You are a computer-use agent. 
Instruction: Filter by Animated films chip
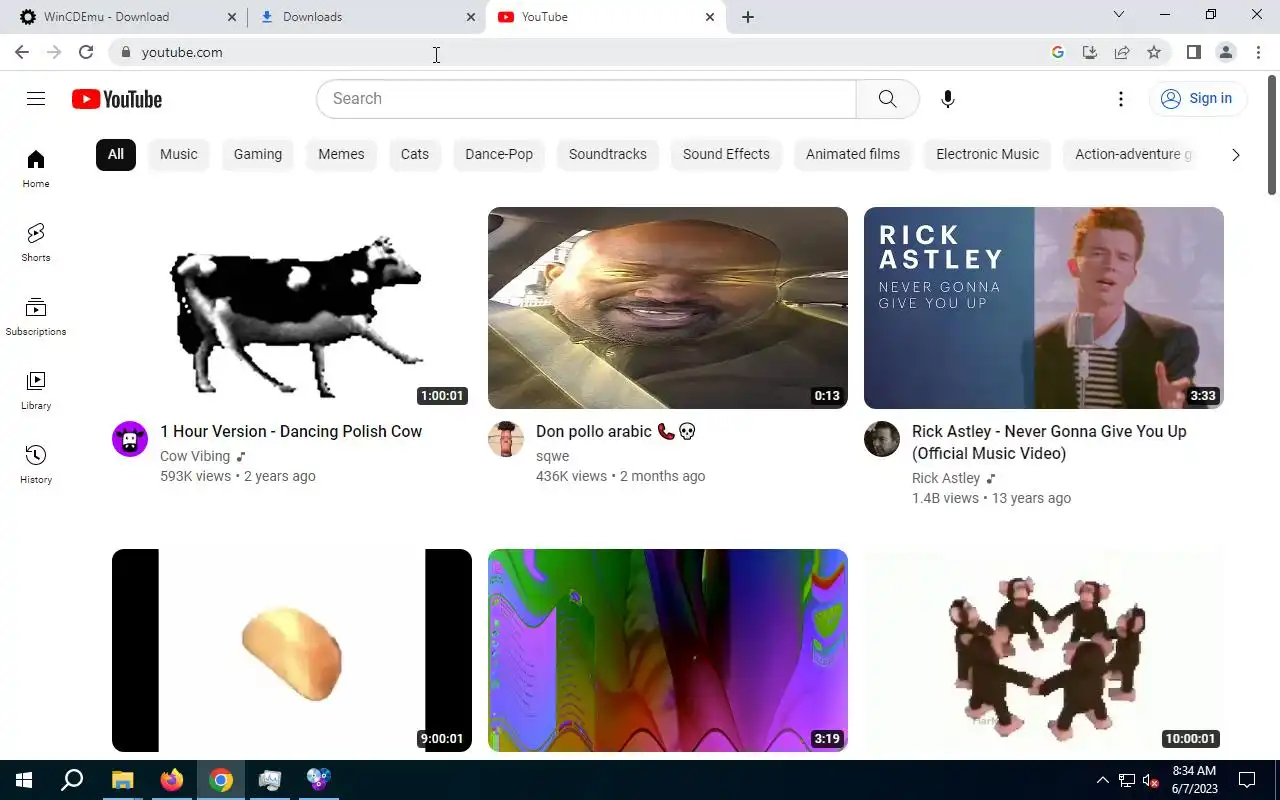[853, 154]
